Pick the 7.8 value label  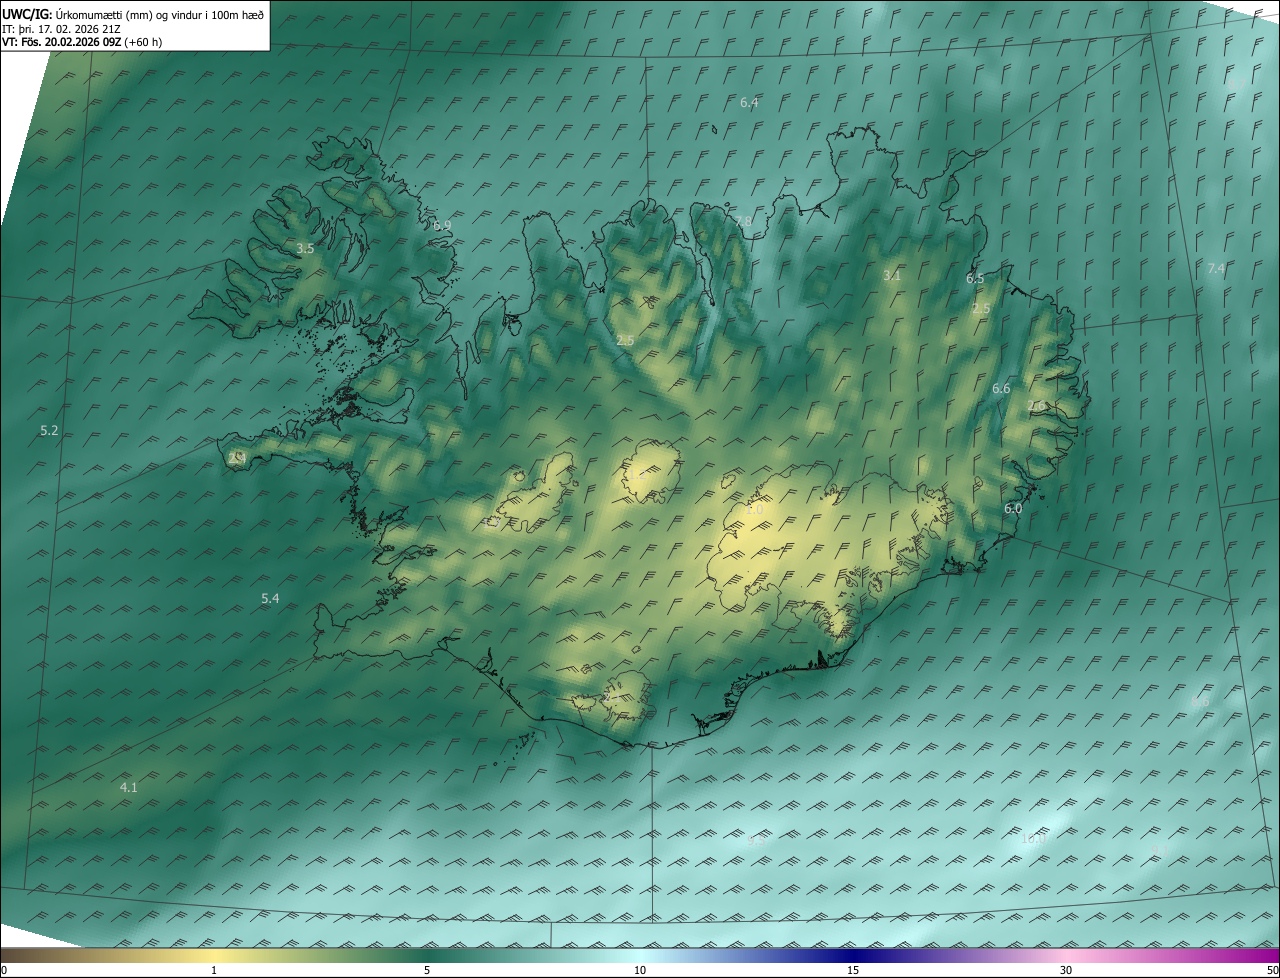pos(743,221)
